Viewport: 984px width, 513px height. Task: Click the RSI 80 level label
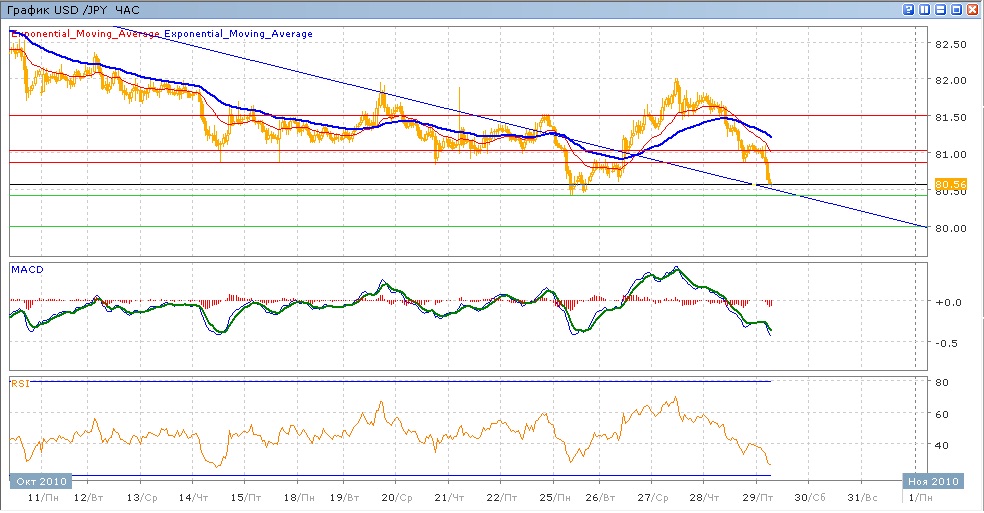[942, 382]
